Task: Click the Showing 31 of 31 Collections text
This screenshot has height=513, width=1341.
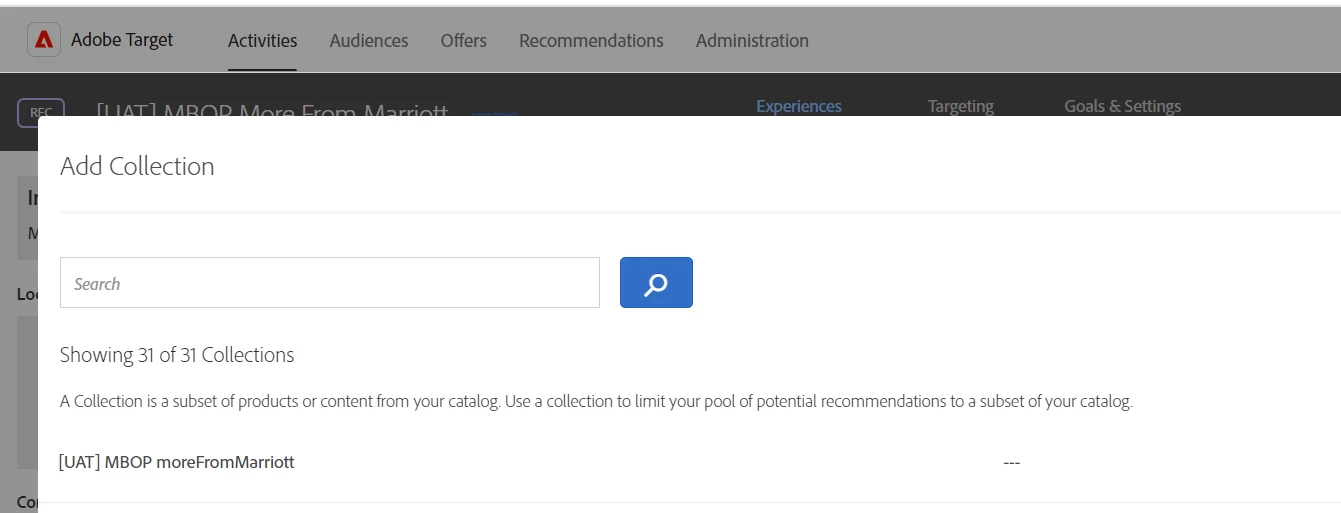Action: click(x=177, y=355)
